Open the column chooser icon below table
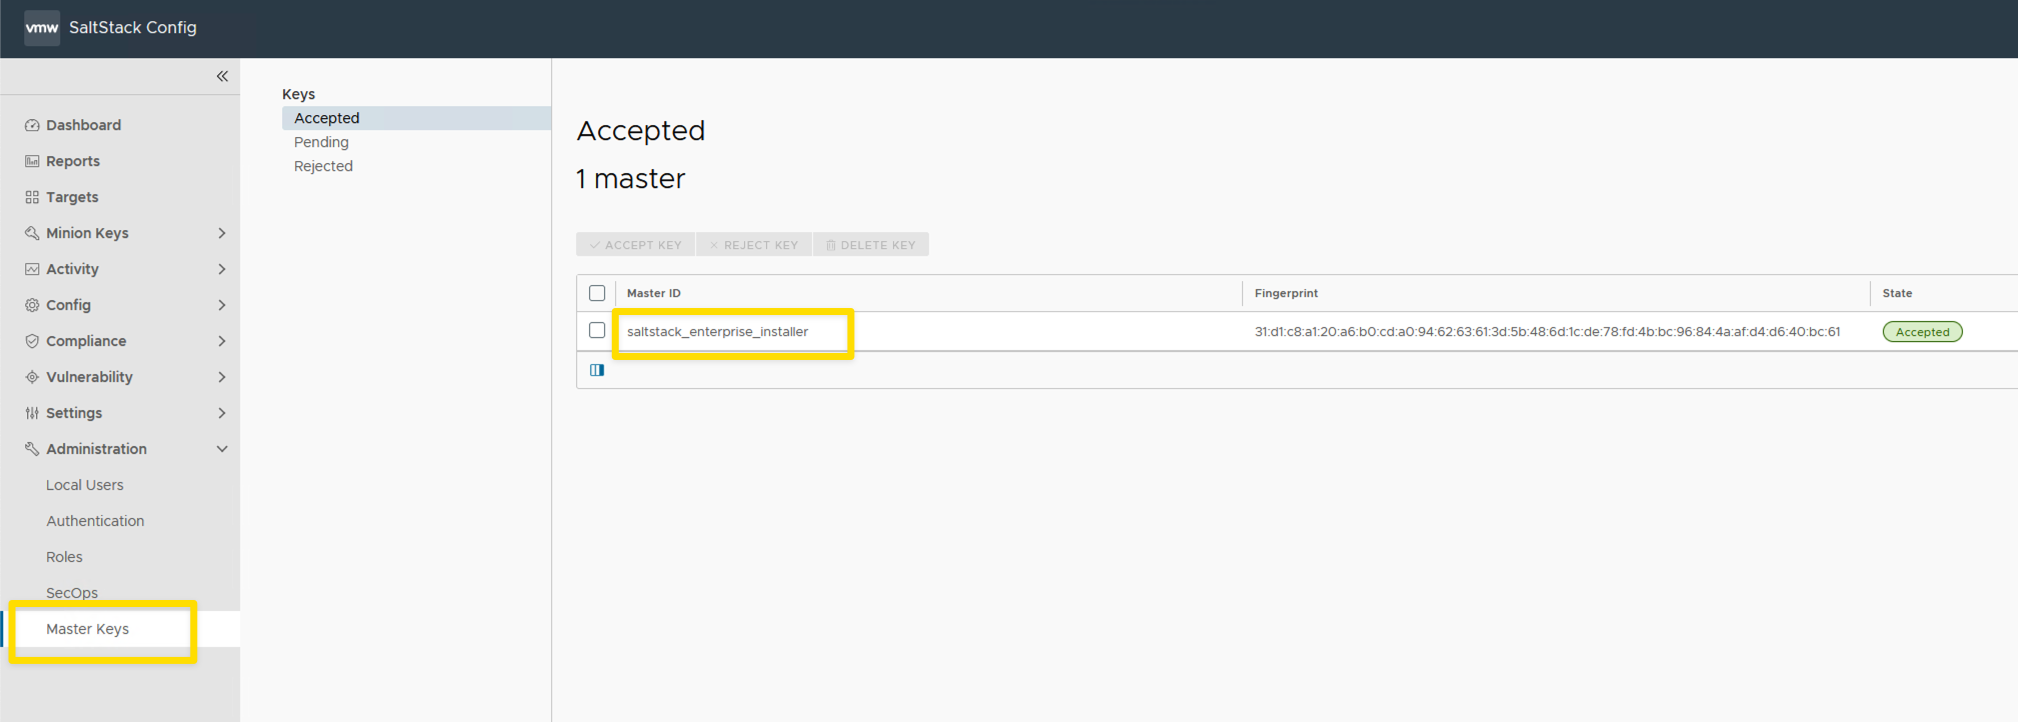Image resolution: width=2018 pixels, height=722 pixels. [597, 370]
